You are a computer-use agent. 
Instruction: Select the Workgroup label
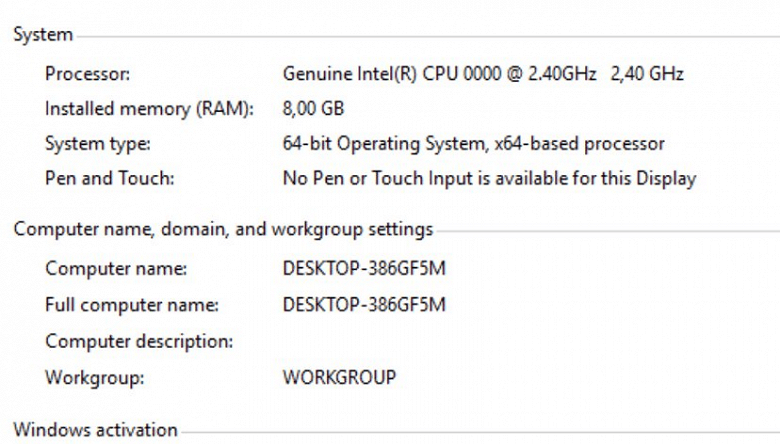point(95,378)
